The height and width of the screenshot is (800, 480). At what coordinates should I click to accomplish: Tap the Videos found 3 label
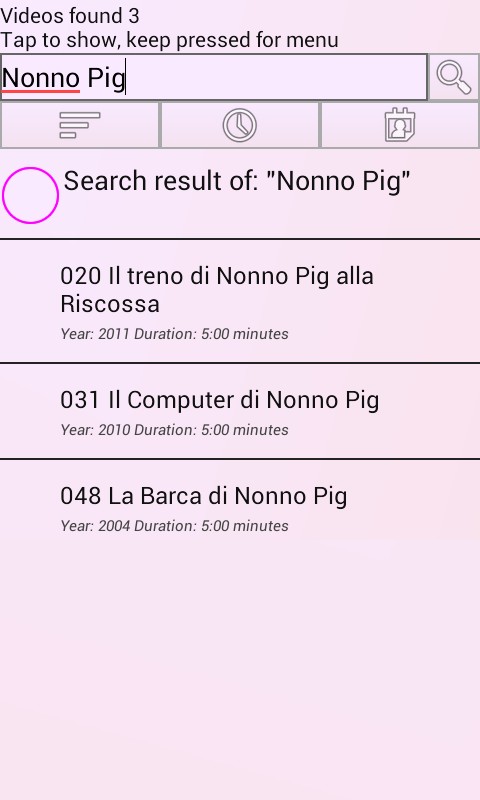point(70,16)
